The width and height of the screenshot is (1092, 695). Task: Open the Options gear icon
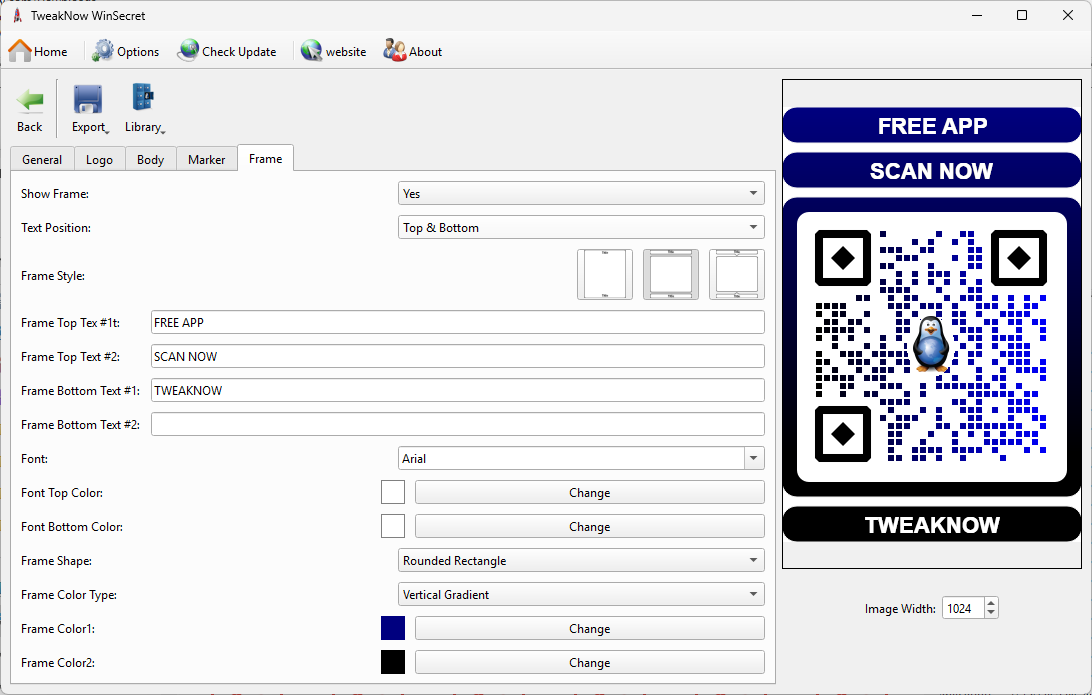(103, 51)
